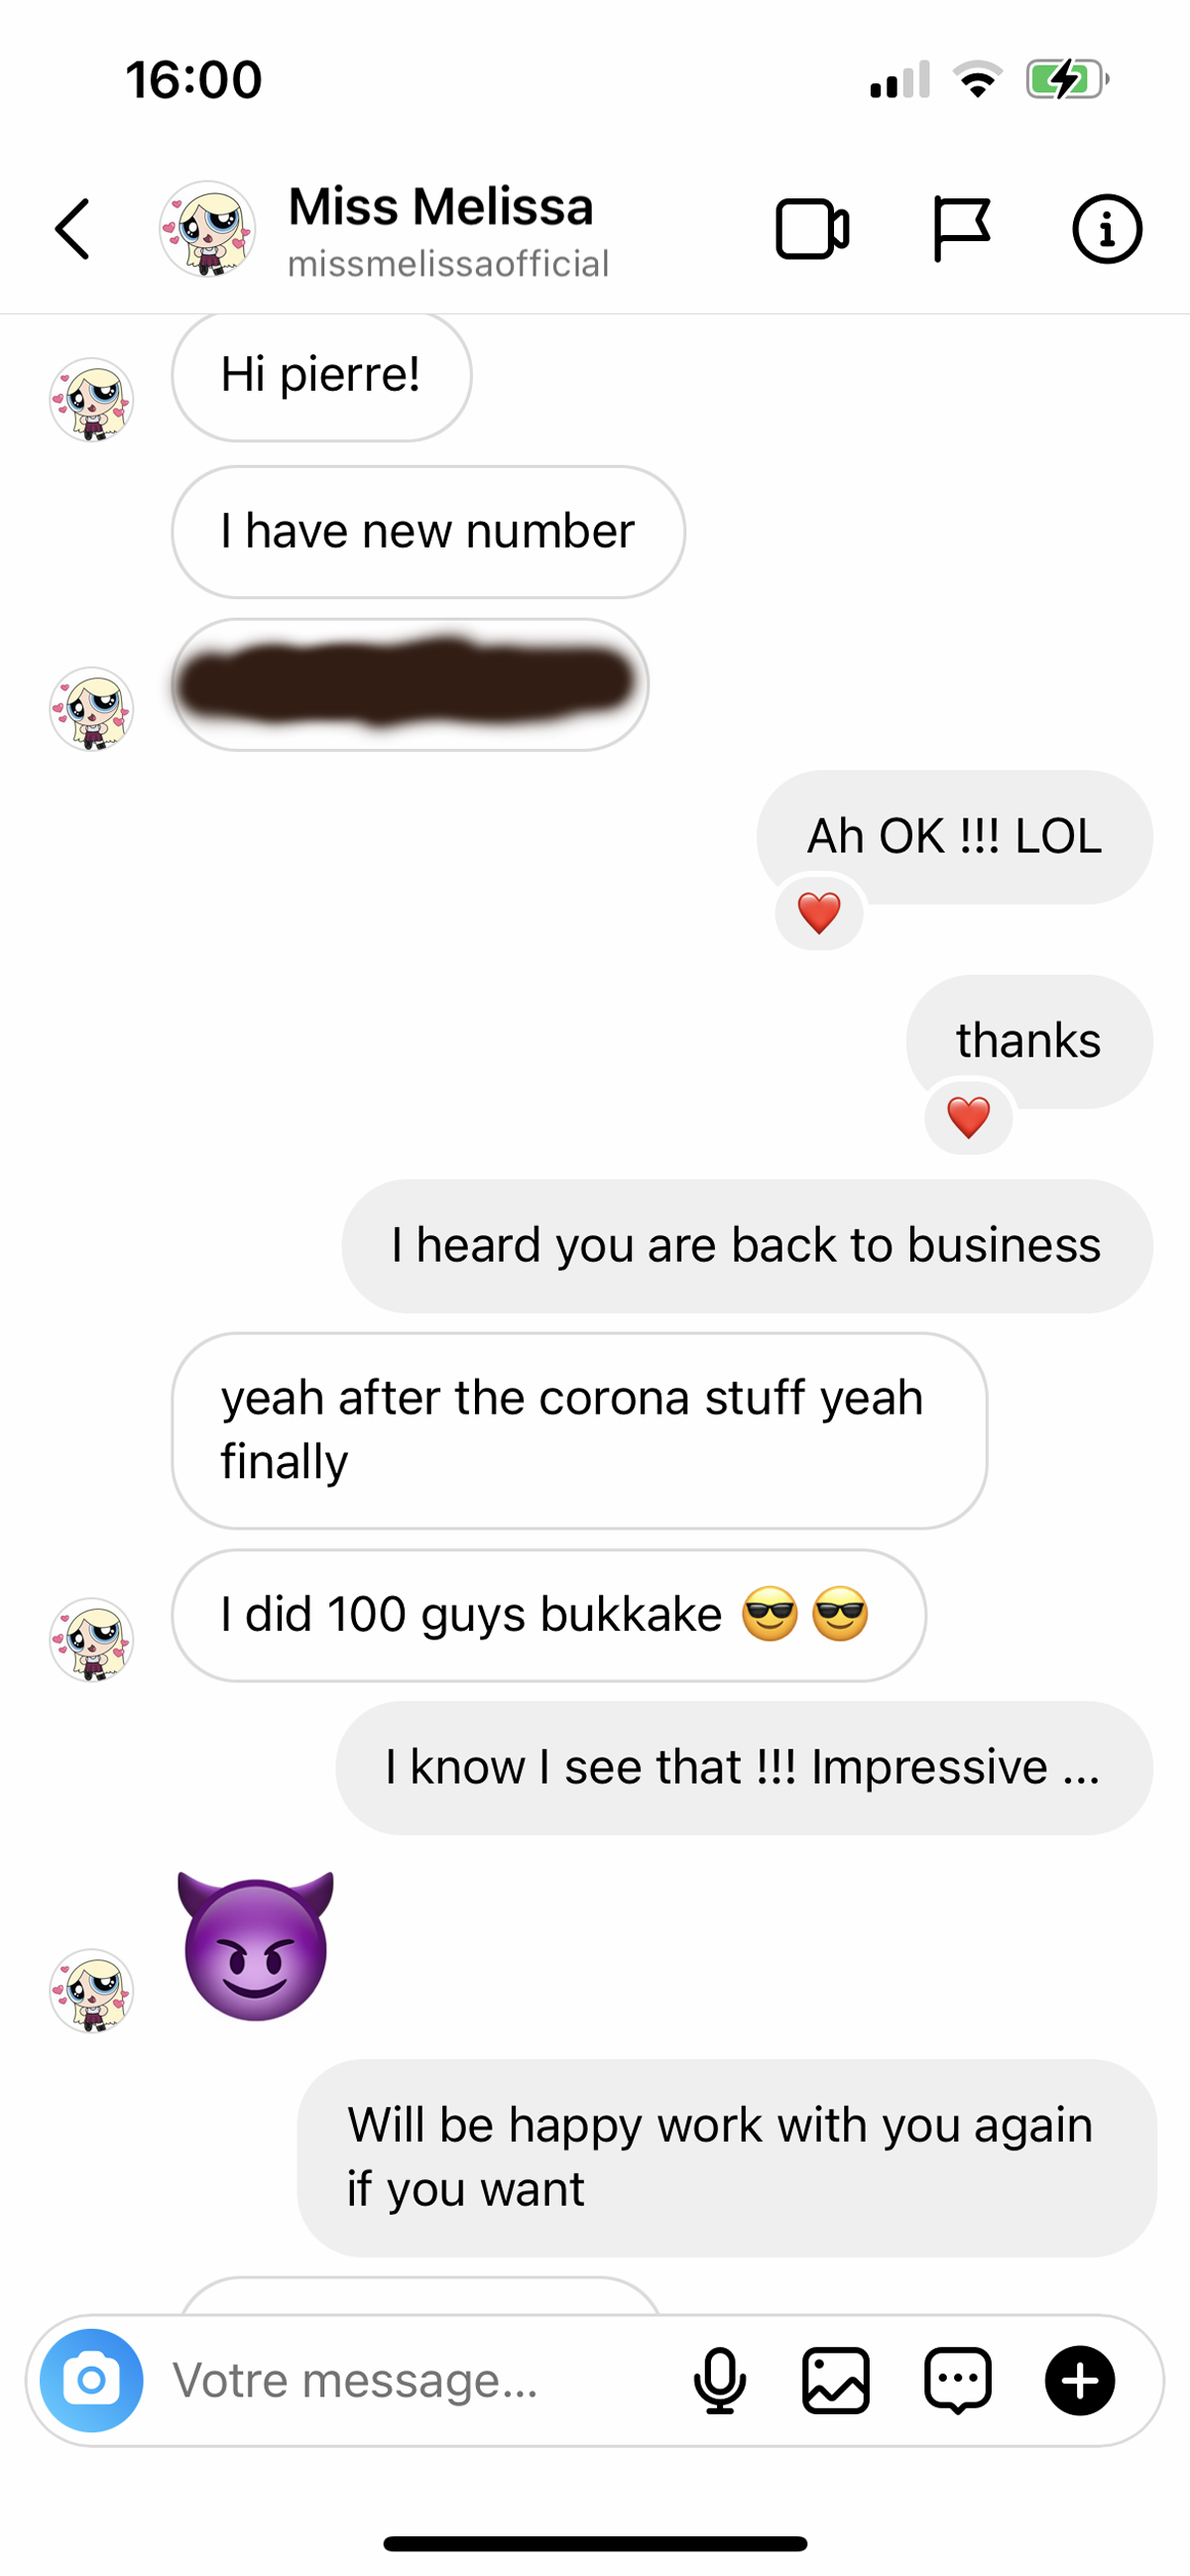This screenshot has width=1190, height=2576.
Task: Open Miss Melissa profile picture in header
Action: point(208,229)
